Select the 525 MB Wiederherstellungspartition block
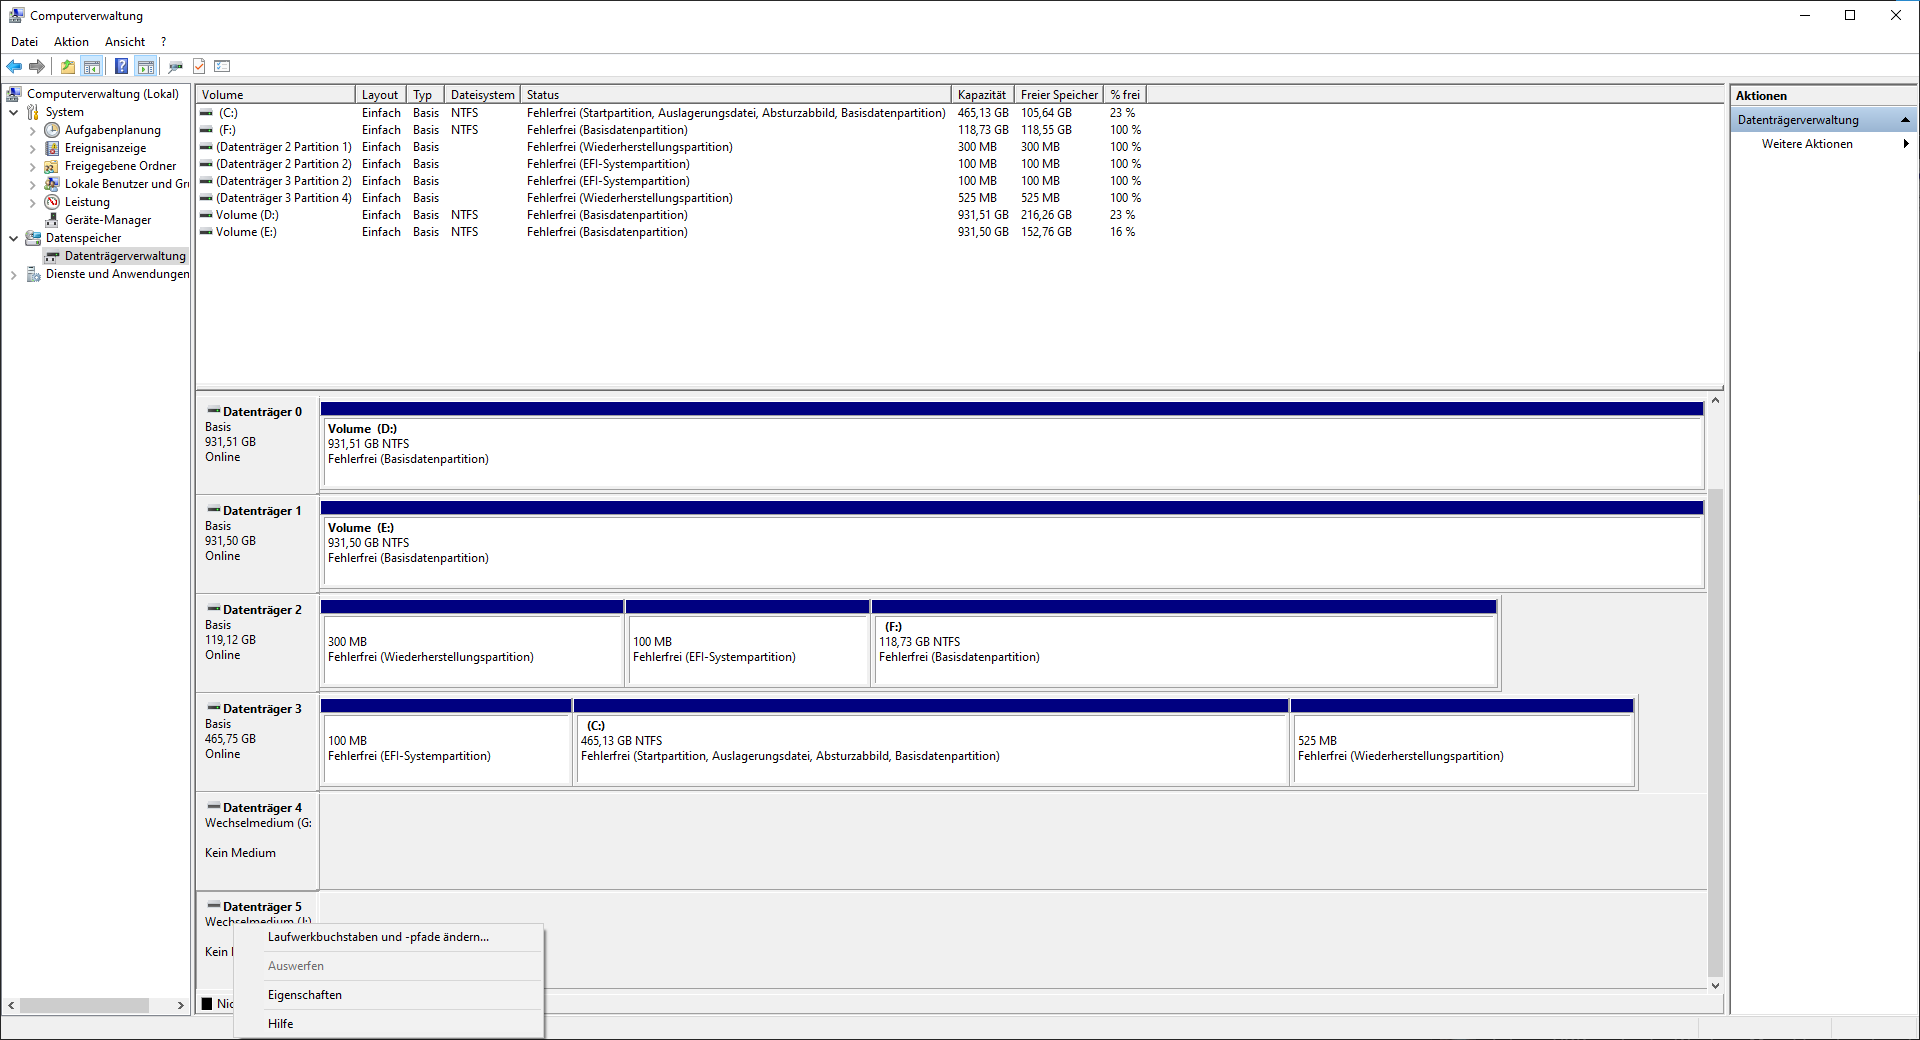This screenshot has width=1920, height=1040. [x=1462, y=742]
